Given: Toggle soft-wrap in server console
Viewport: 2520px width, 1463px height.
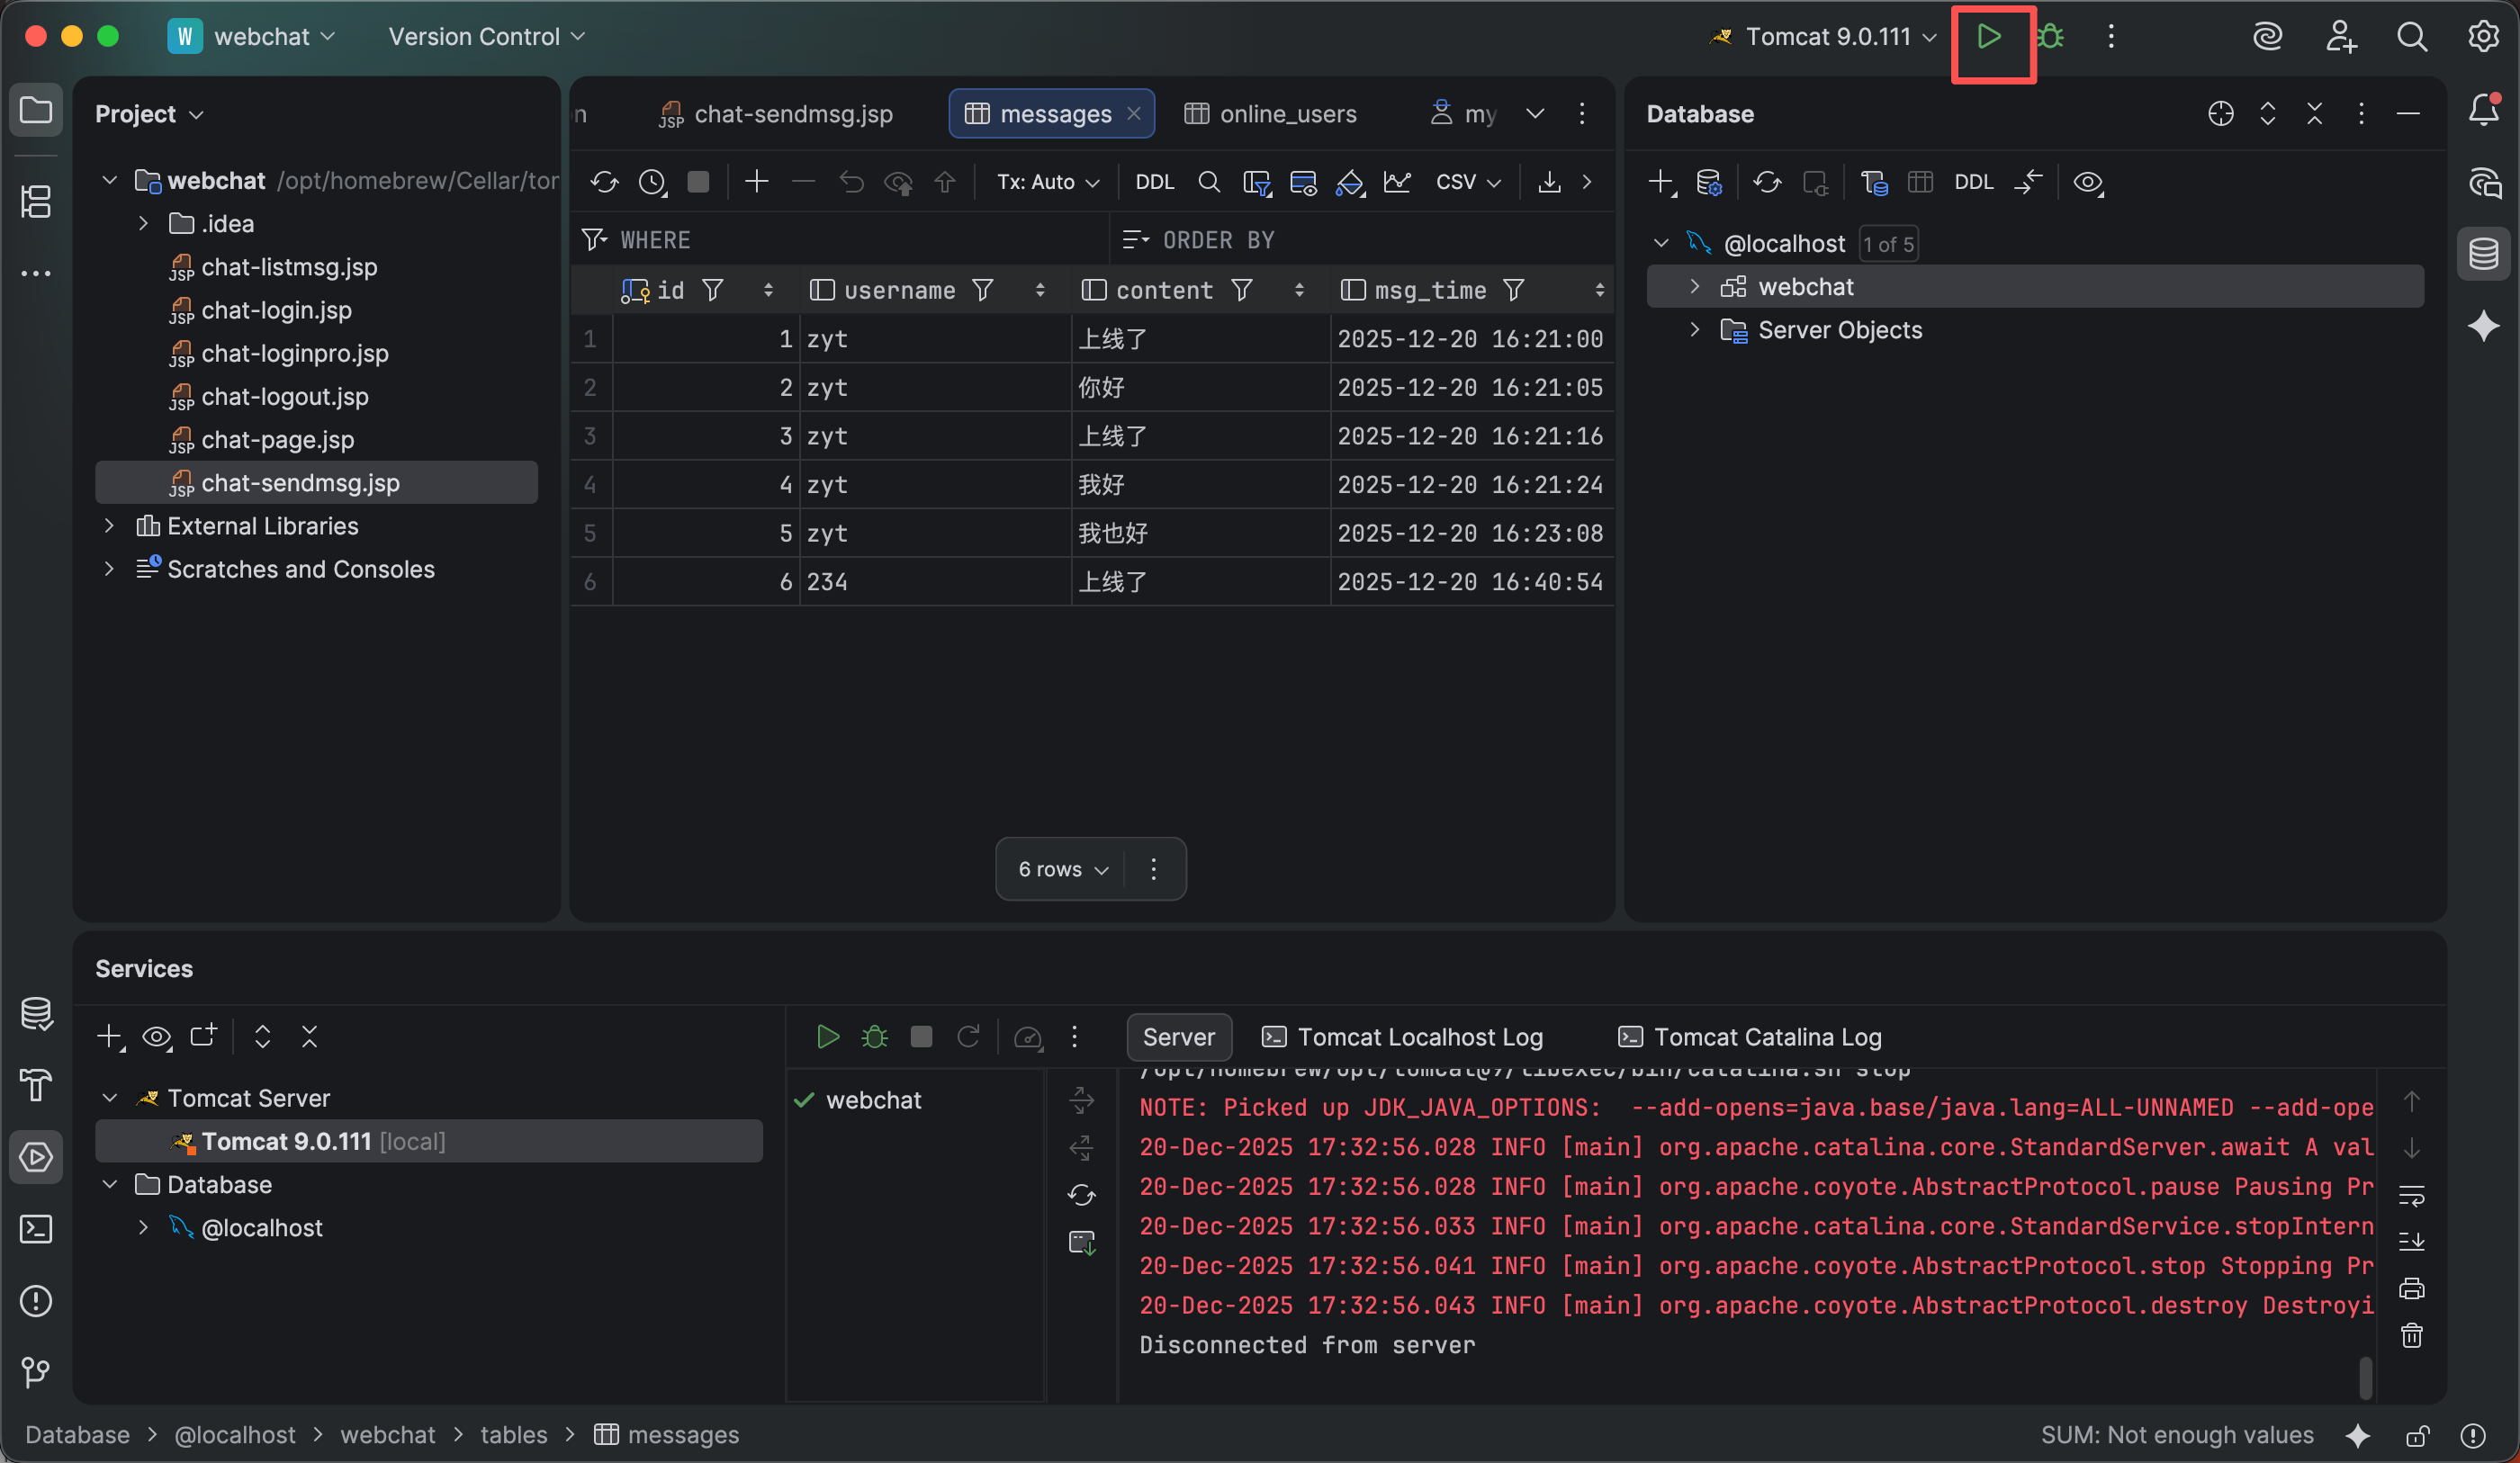Looking at the screenshot, I should click(2411, 1195).
